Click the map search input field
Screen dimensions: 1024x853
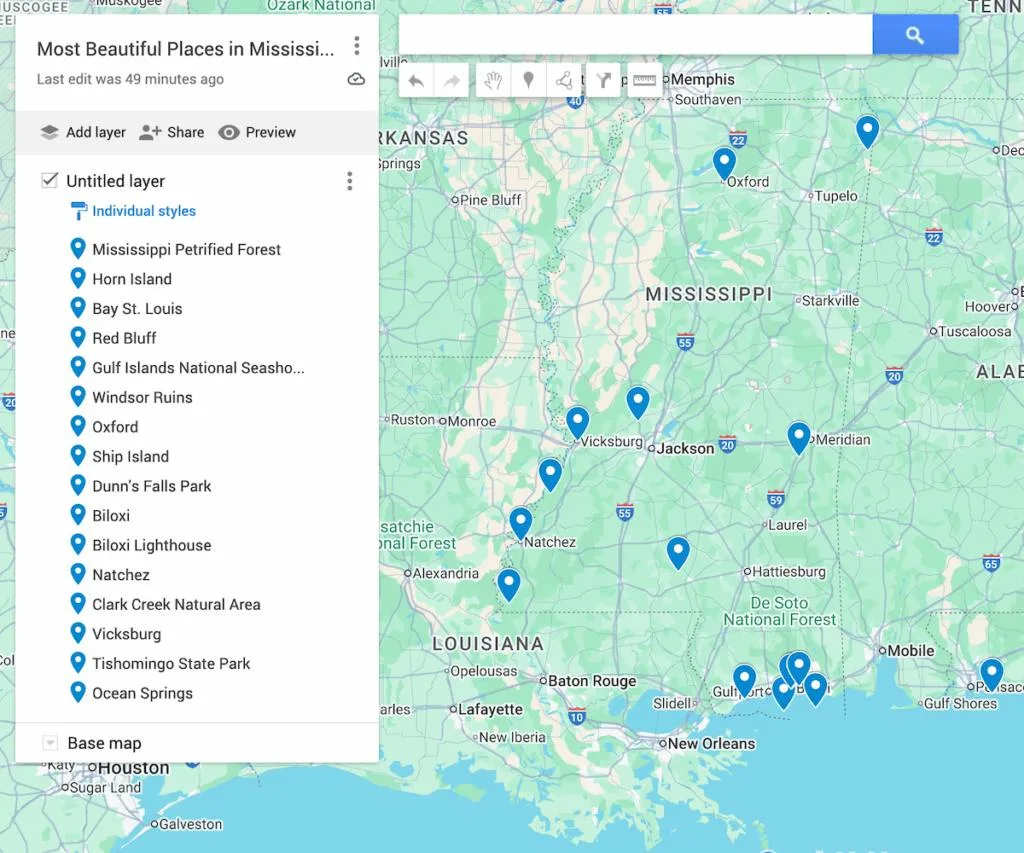(635, 35)
